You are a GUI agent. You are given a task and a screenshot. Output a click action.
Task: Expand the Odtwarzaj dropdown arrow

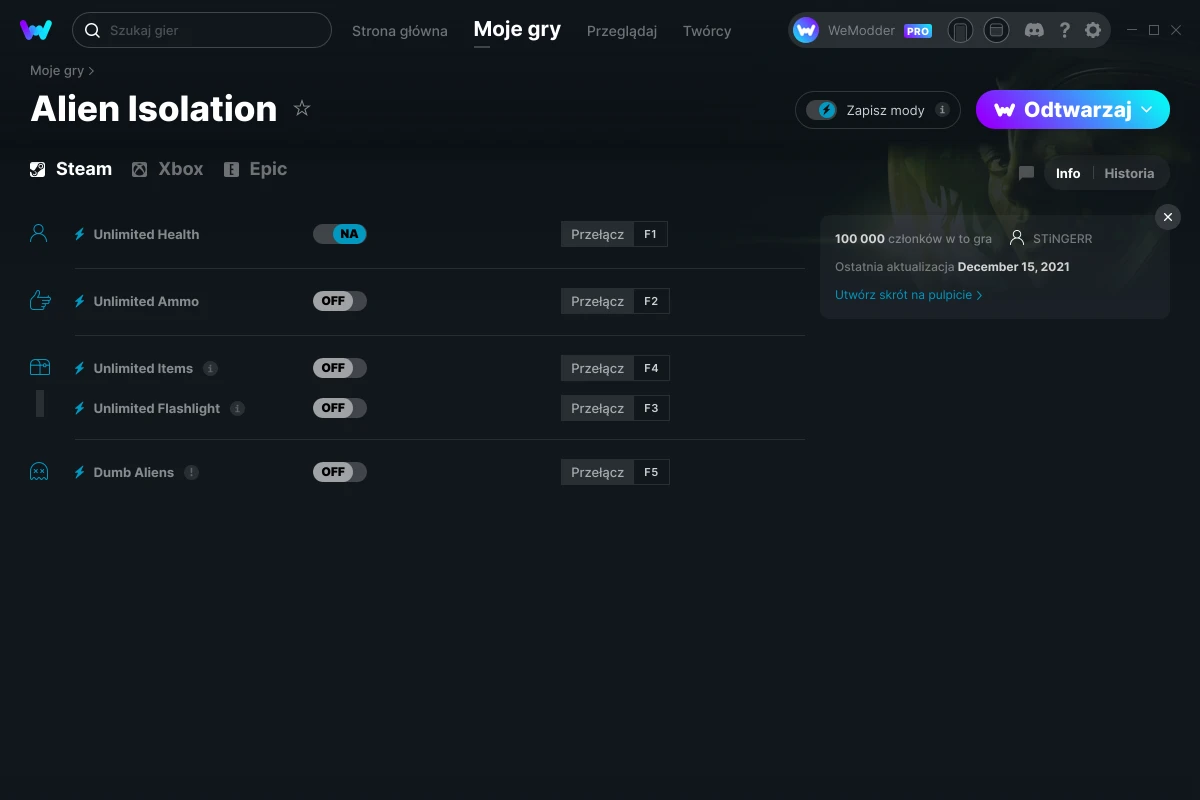pyautogui.click(x=1147, y=109)
